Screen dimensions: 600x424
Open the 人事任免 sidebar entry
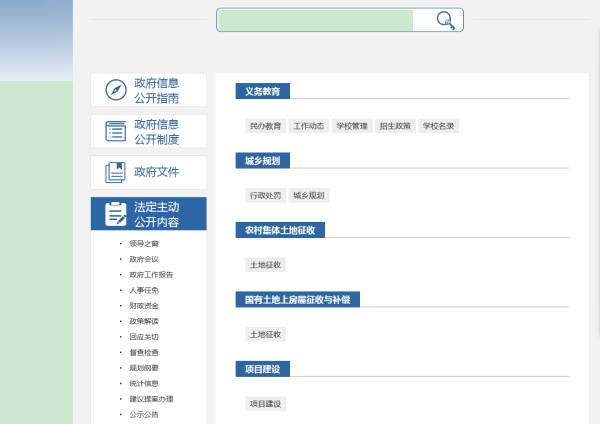coord(144,290)
